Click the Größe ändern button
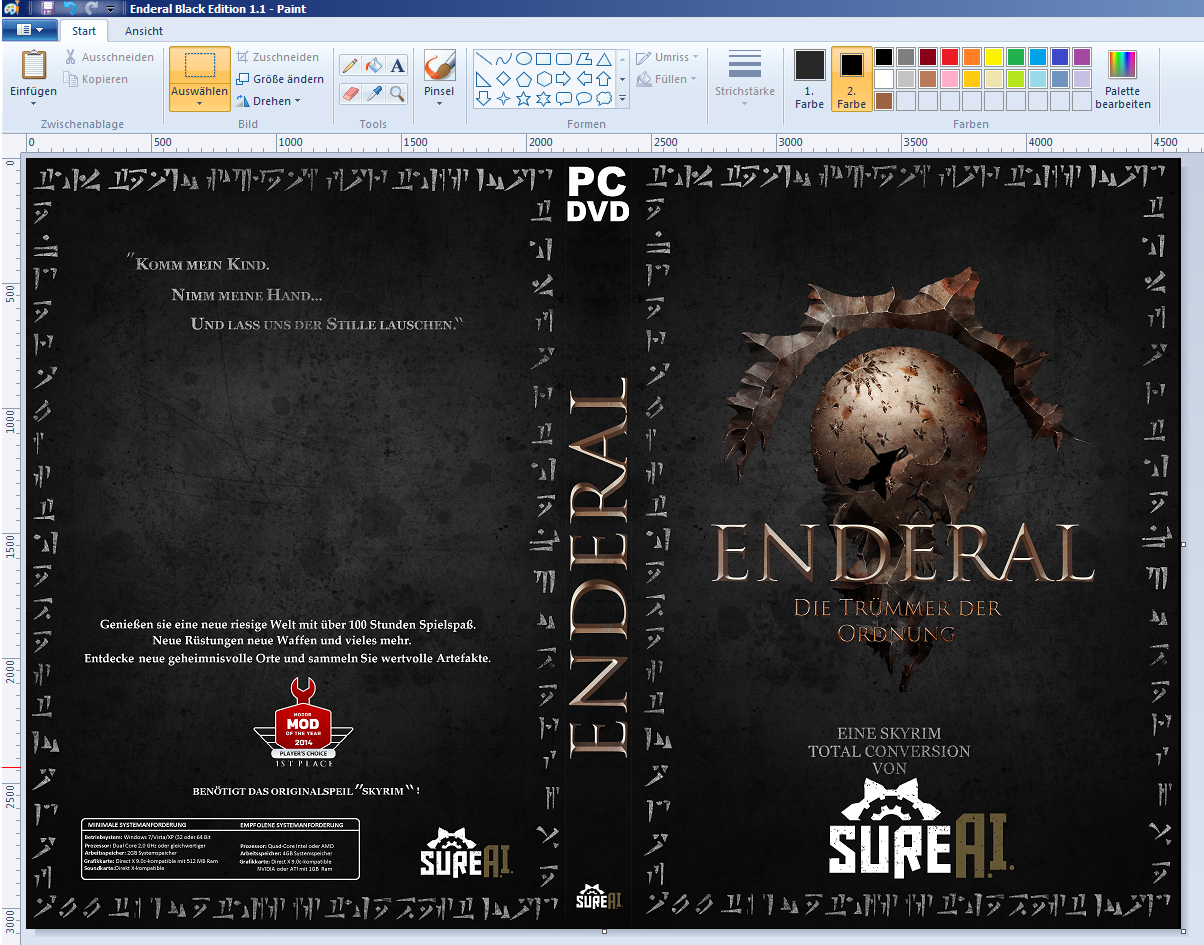 [280, 79]
